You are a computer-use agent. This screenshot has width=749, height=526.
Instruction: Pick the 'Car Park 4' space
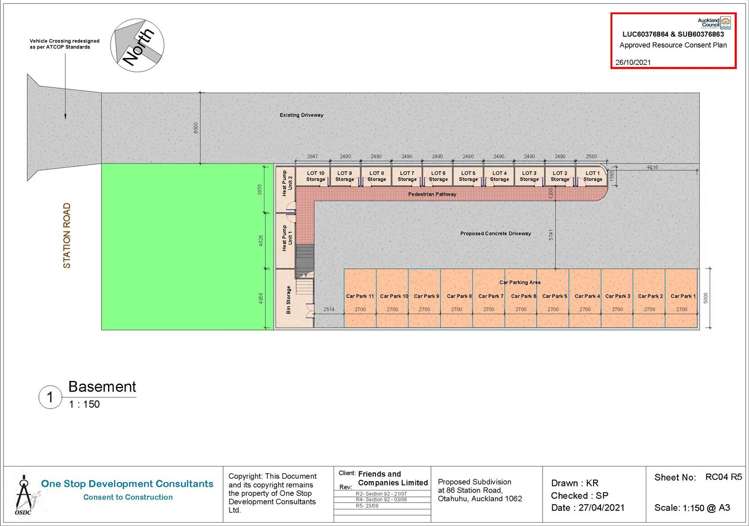[585, 298]
